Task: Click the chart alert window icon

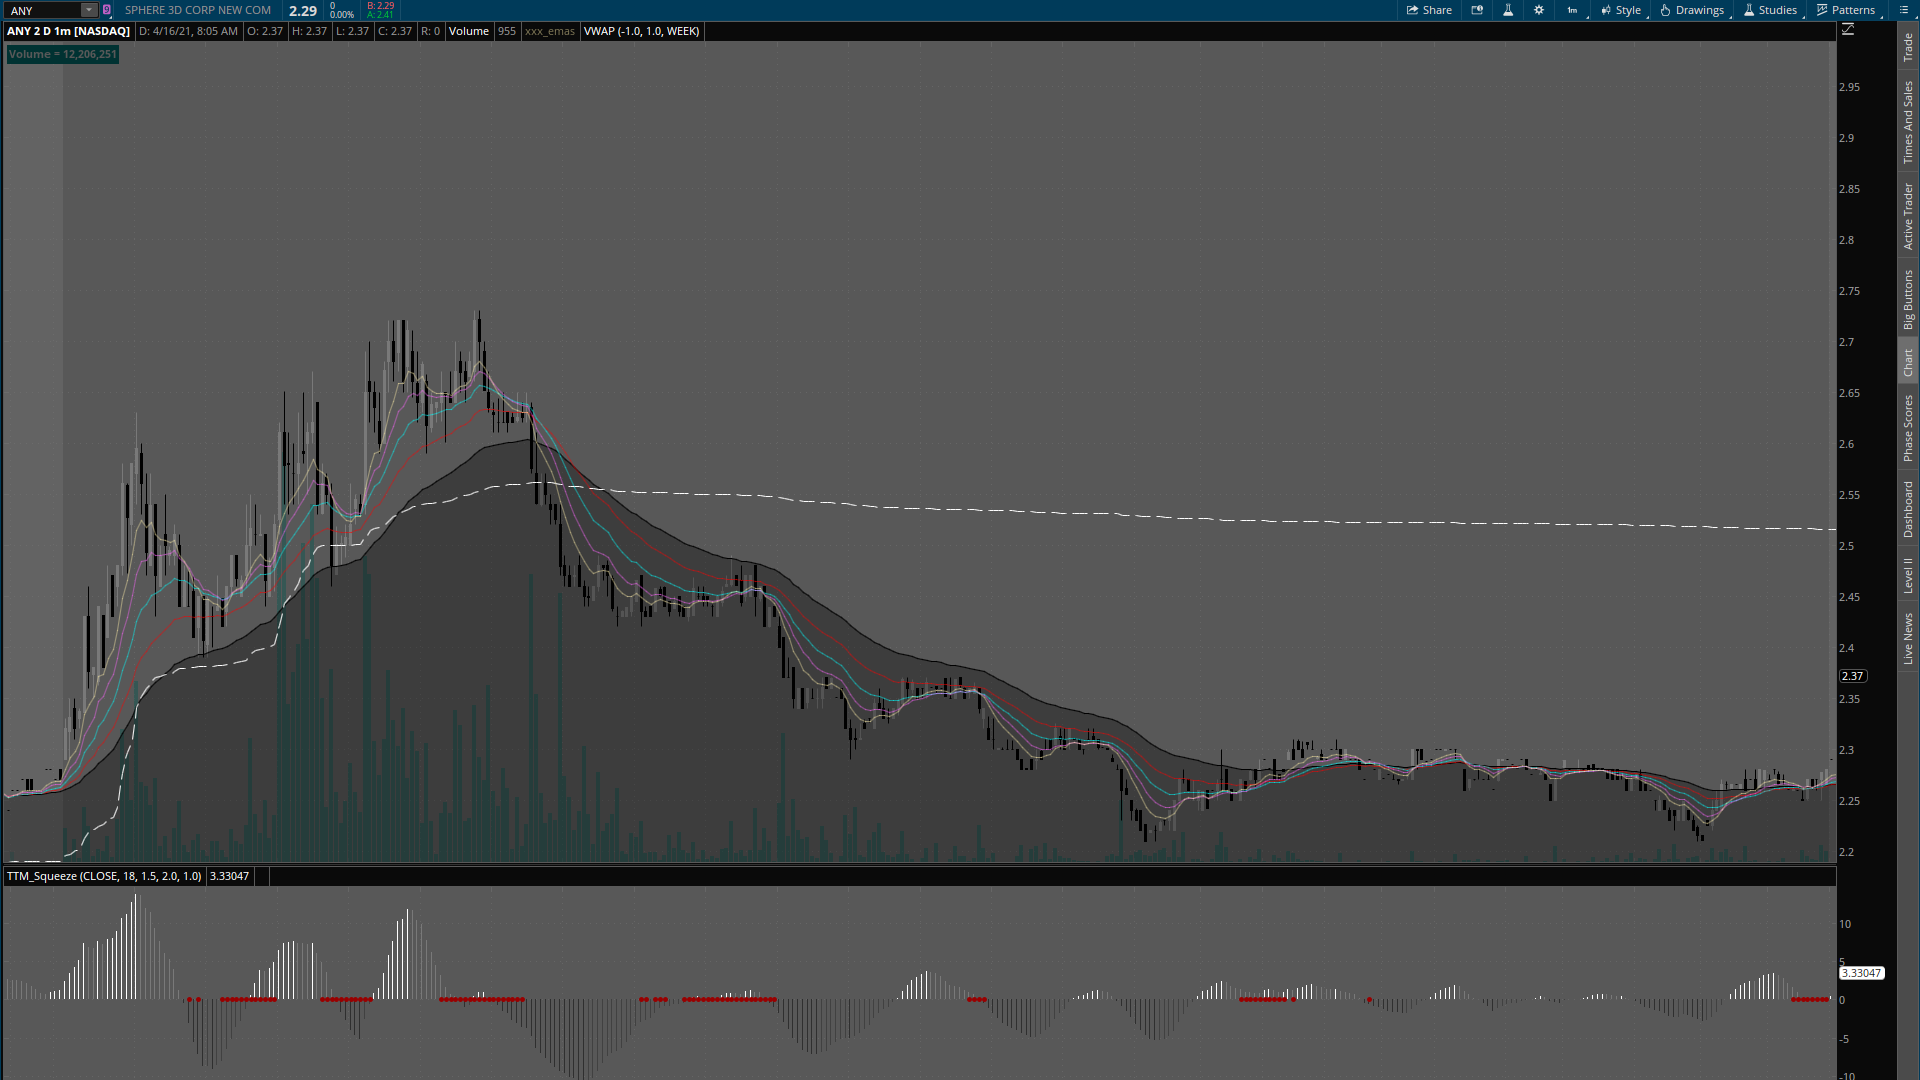Action: (1477, 10)
